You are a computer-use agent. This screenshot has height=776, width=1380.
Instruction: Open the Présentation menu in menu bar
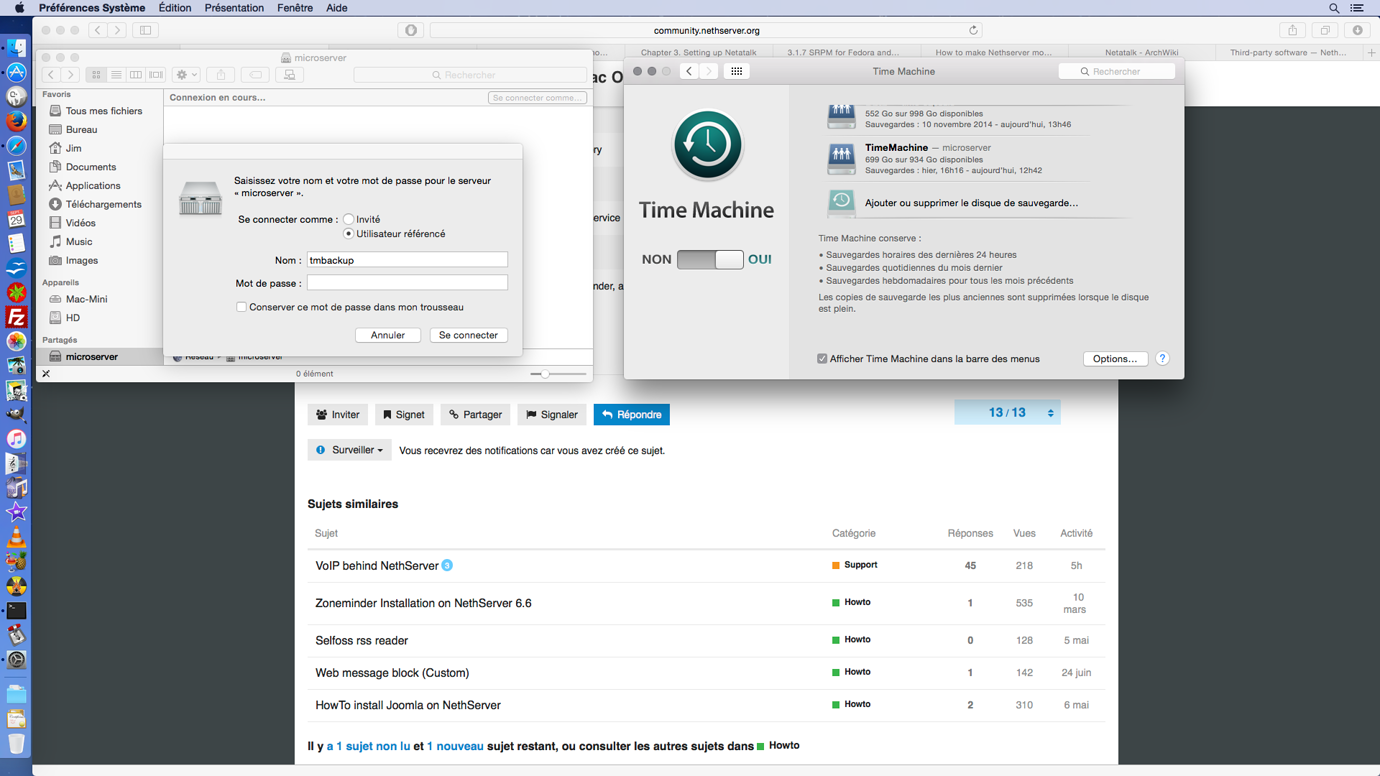(x=234, y=8)
